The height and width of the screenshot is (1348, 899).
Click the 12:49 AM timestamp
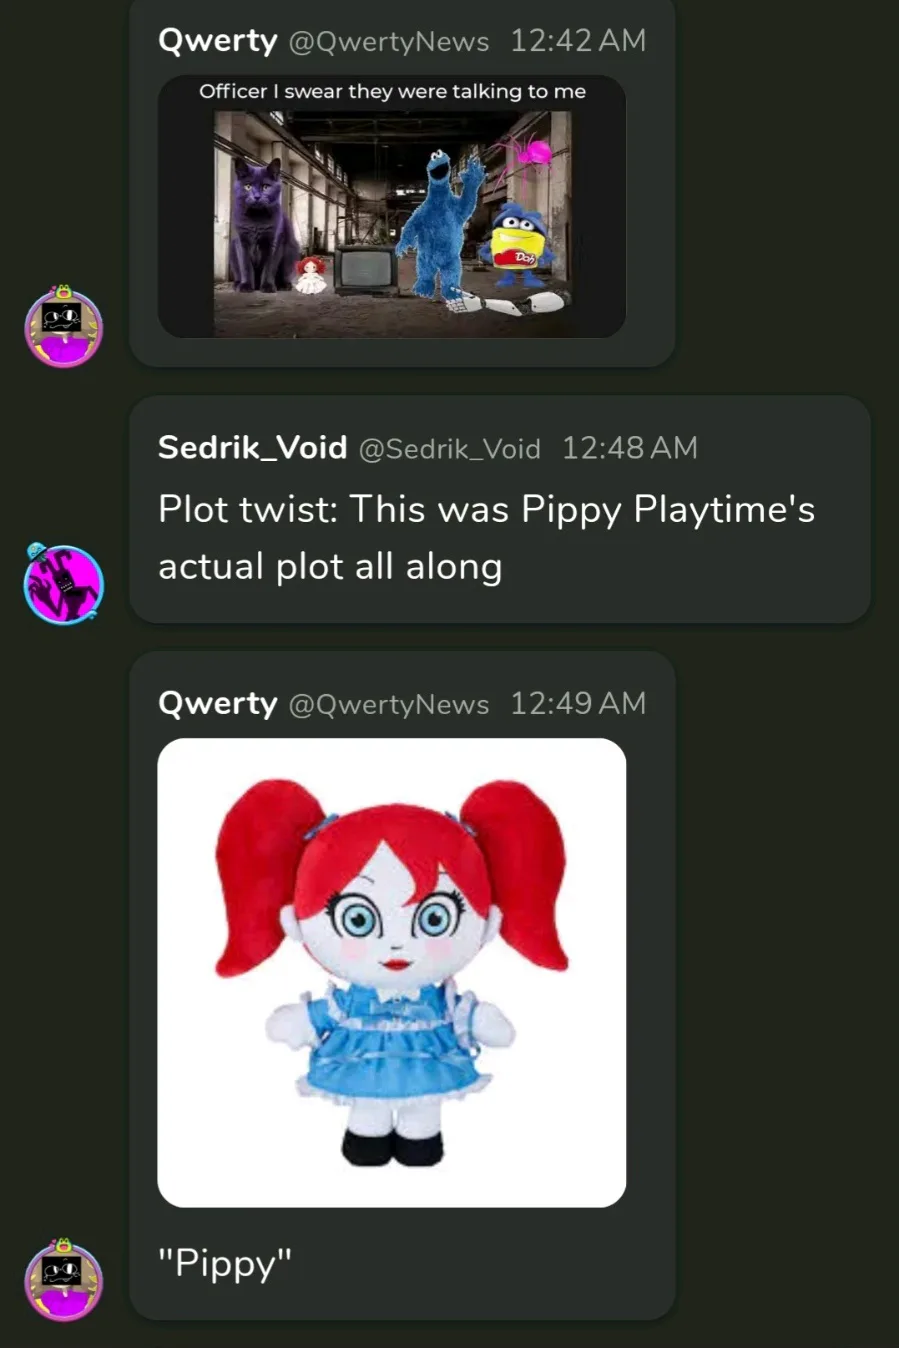coord(578,704)
